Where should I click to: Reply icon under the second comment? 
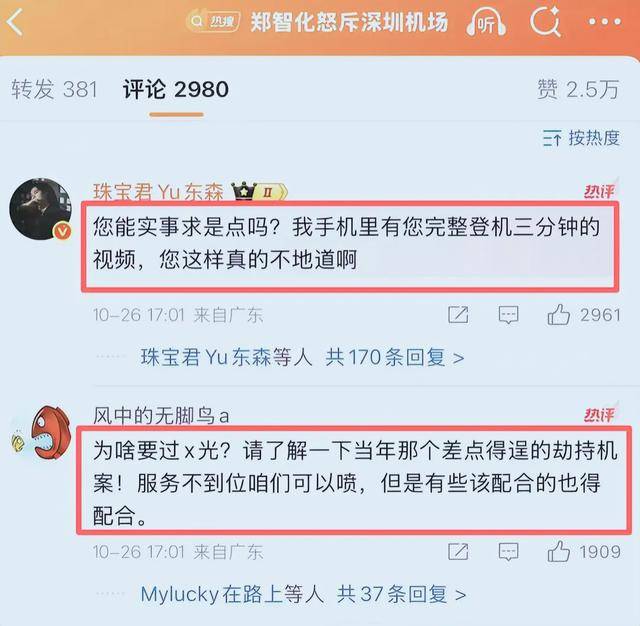click(509, 552)
